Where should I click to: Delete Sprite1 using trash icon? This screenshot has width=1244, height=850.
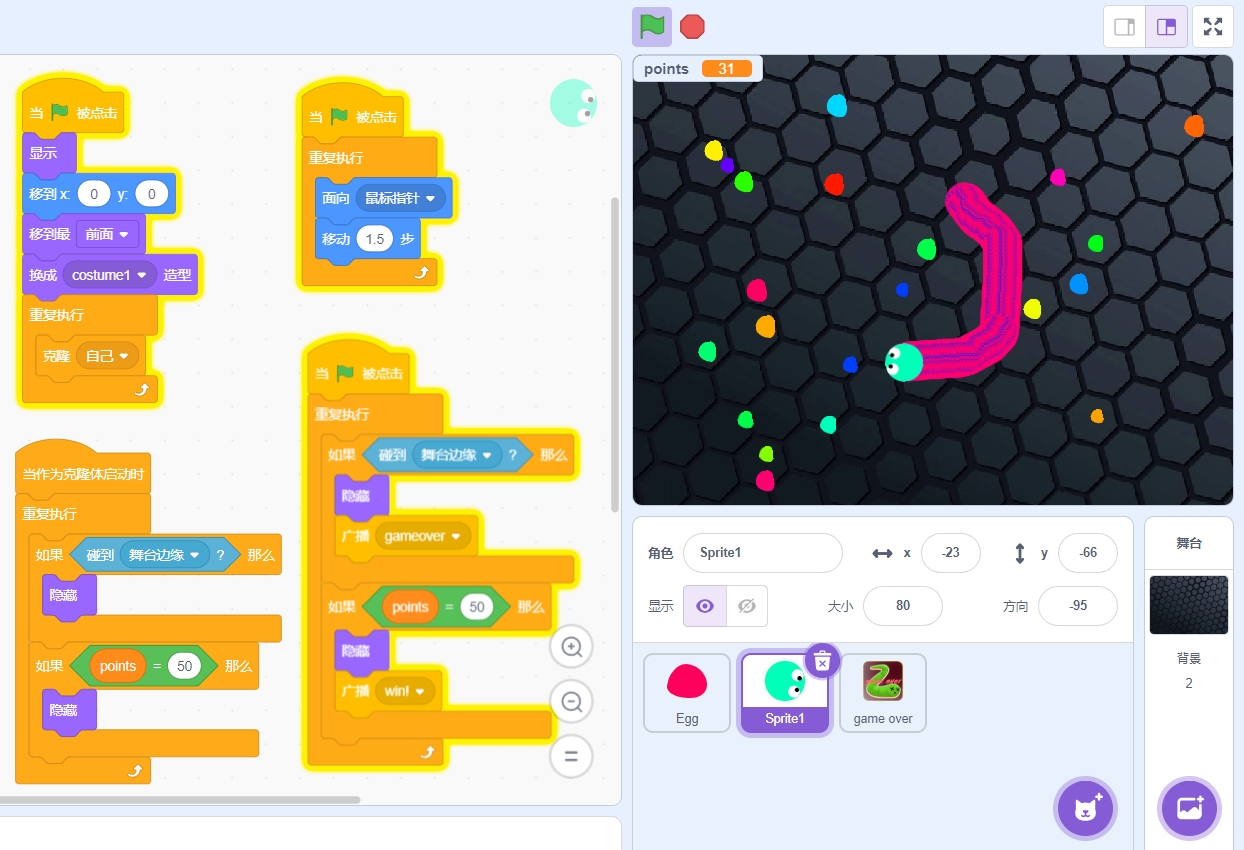coord(822,661)
